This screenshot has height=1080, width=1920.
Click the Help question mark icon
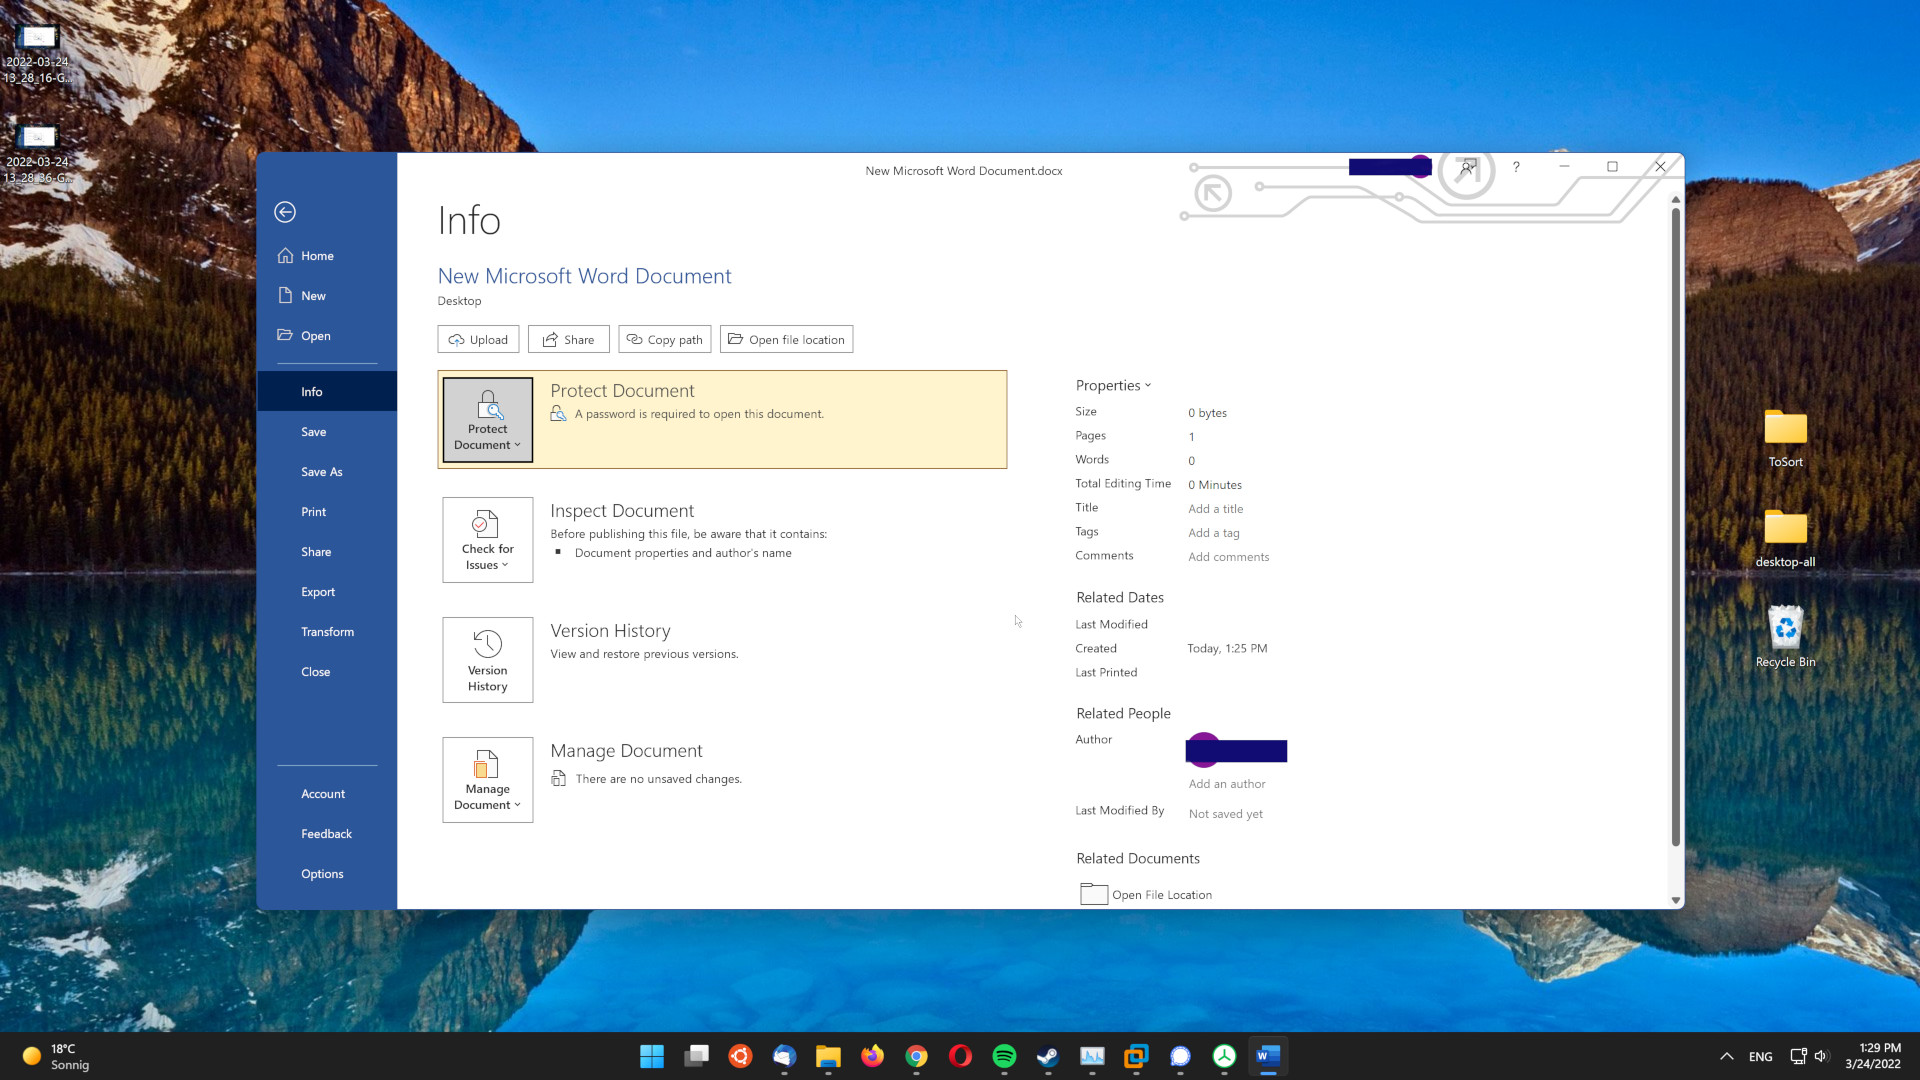coord(1516,167)
